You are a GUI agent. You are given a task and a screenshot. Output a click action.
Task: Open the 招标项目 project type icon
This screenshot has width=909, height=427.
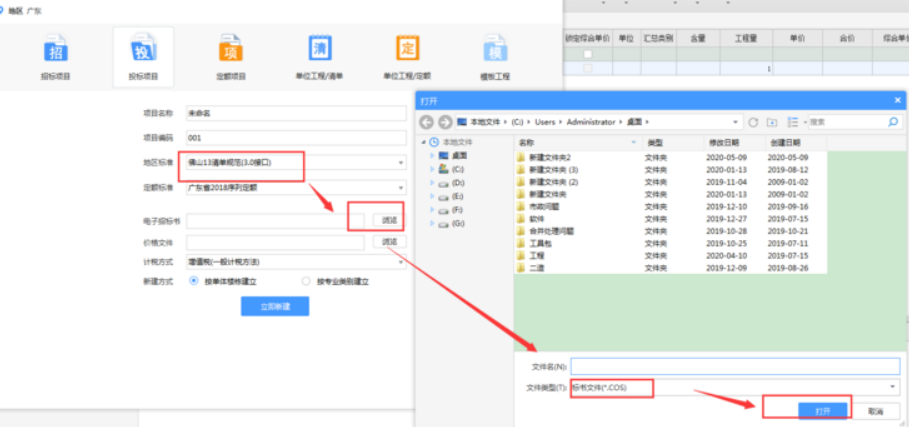point(55,51)
